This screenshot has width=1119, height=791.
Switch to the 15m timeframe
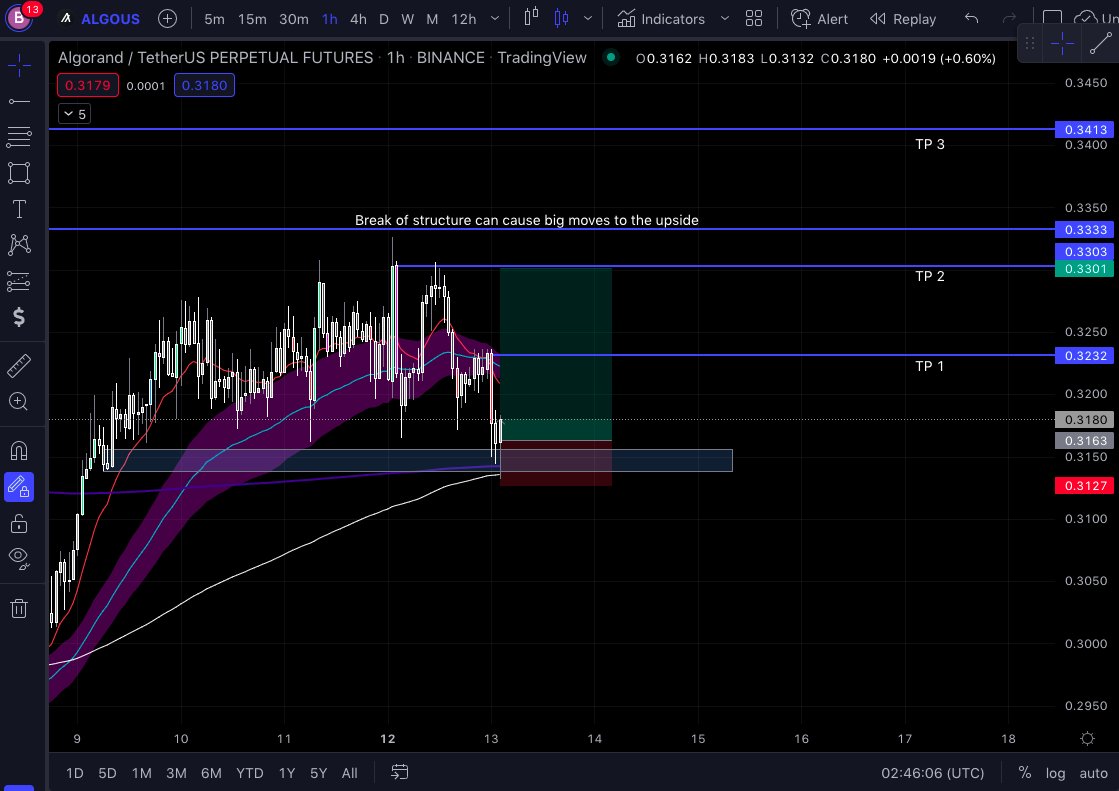[x=252, y=19]
